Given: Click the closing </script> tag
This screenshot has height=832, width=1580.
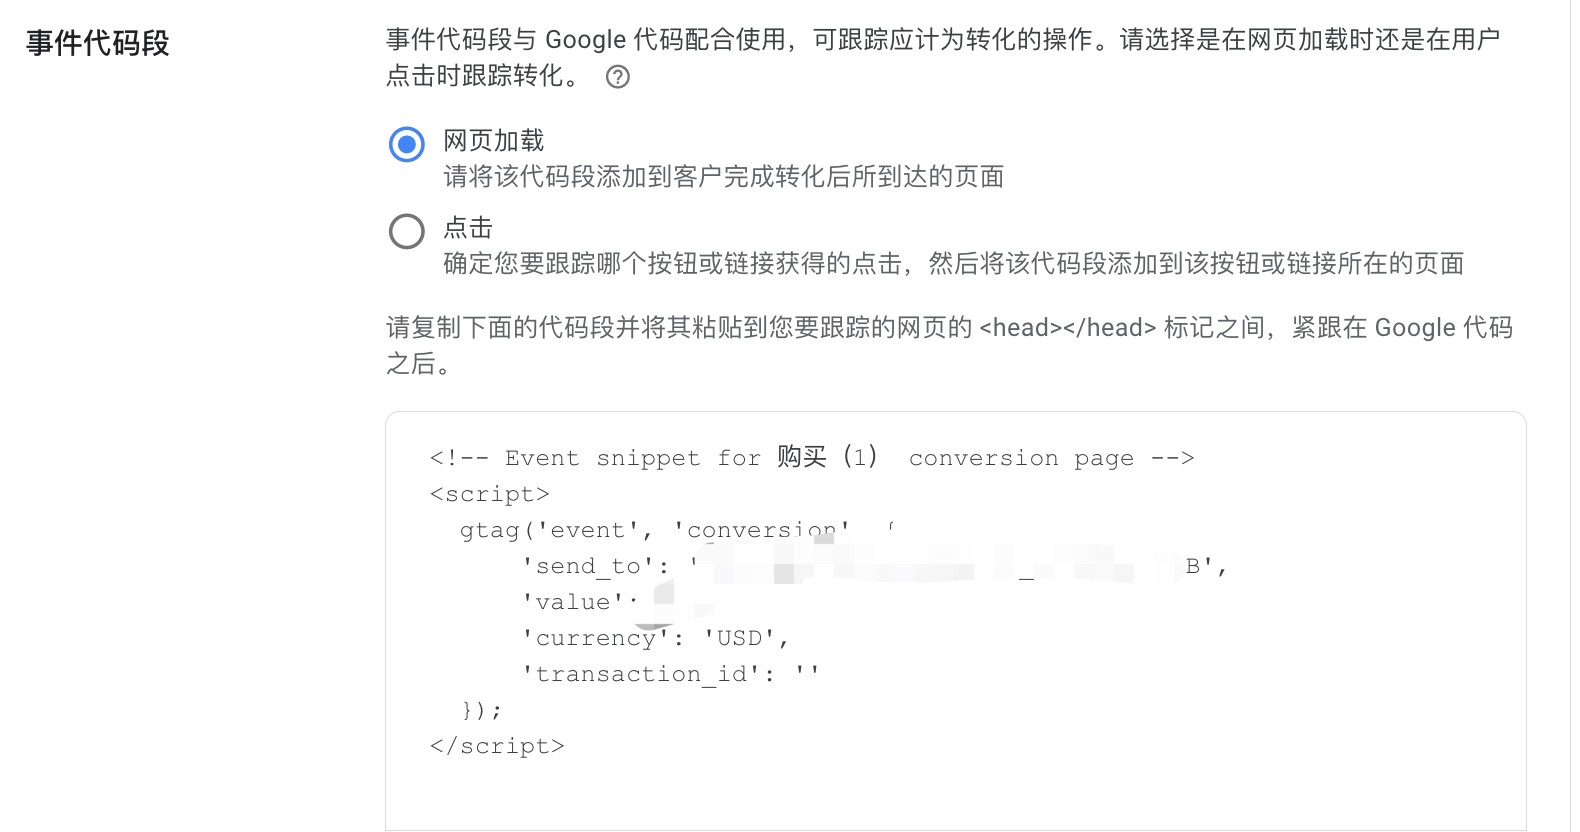Looking at the screenshot, I should point(498,745).
